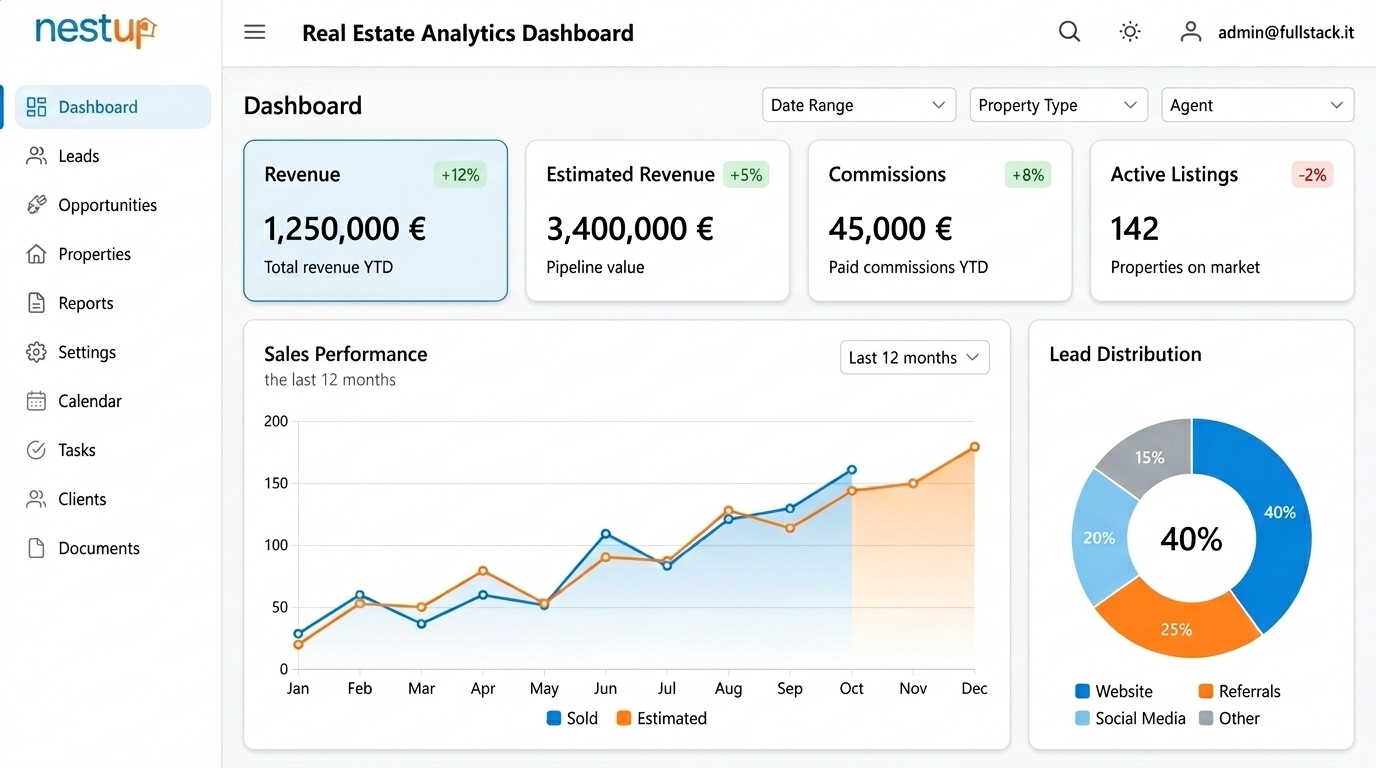Click the +5% estimated revenue badge

[x=746, y=175]
